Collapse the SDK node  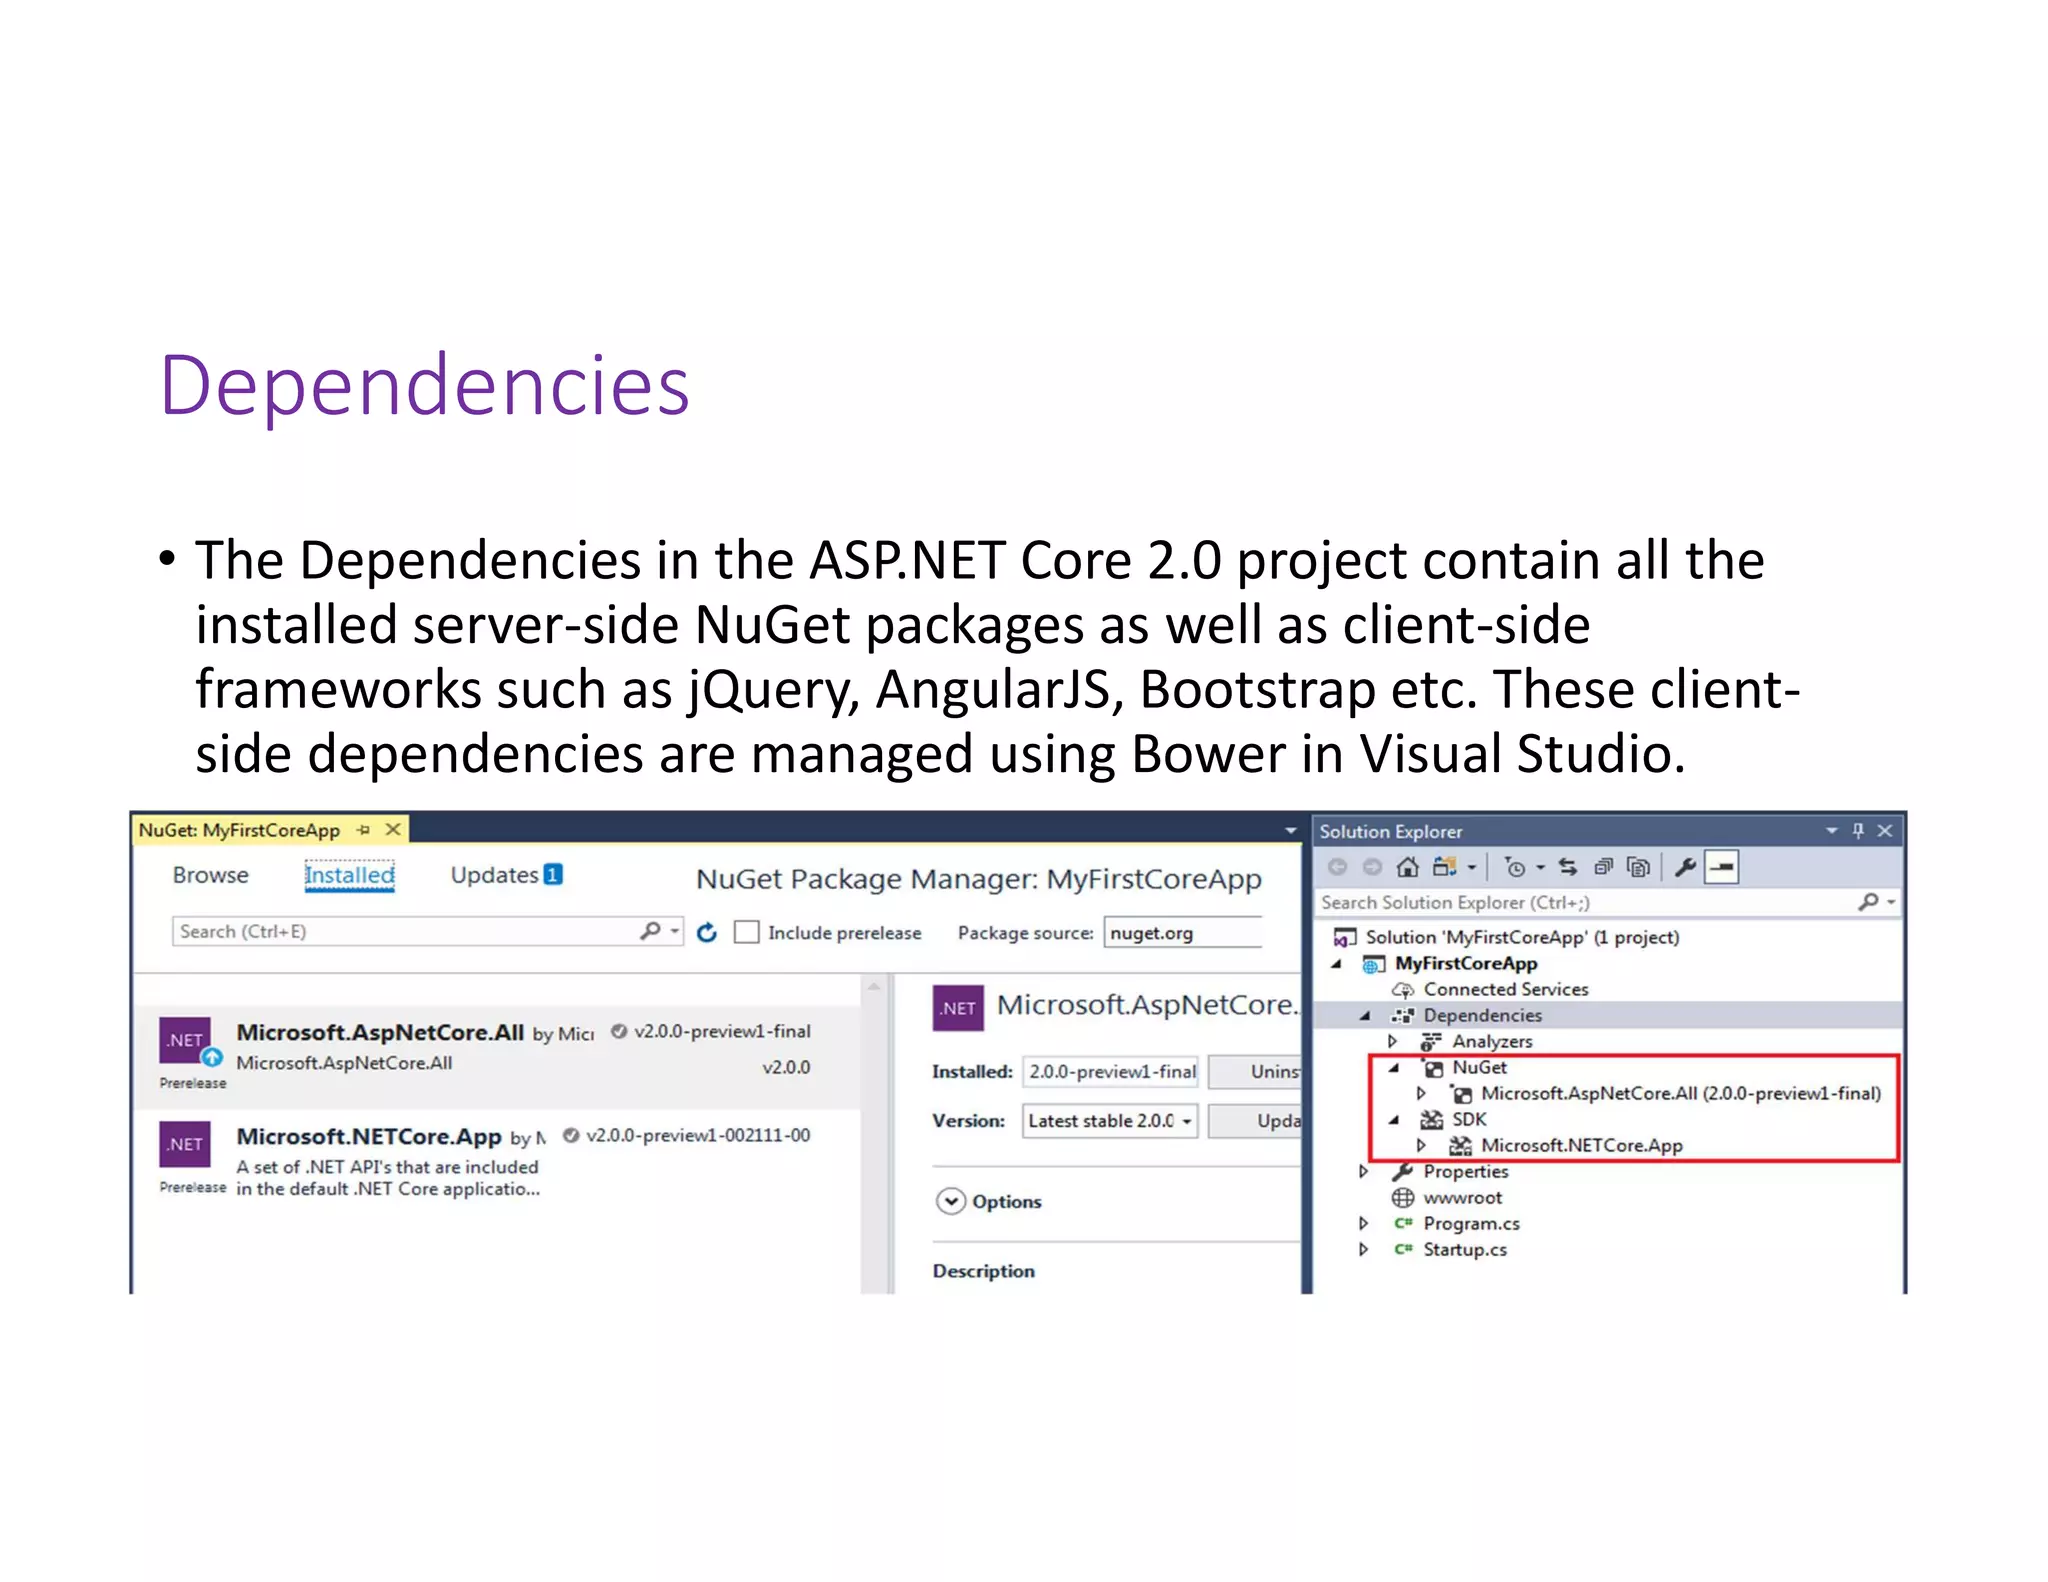1394,1120
